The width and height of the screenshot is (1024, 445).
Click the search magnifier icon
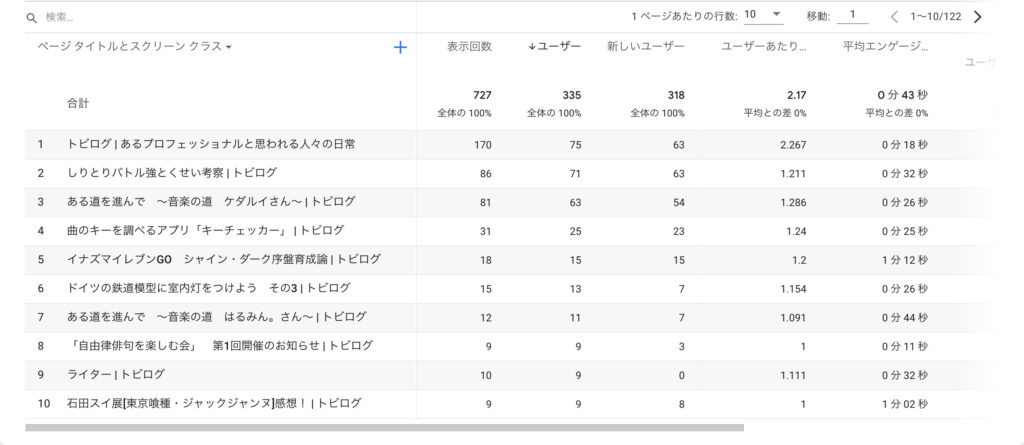point(31,18)
